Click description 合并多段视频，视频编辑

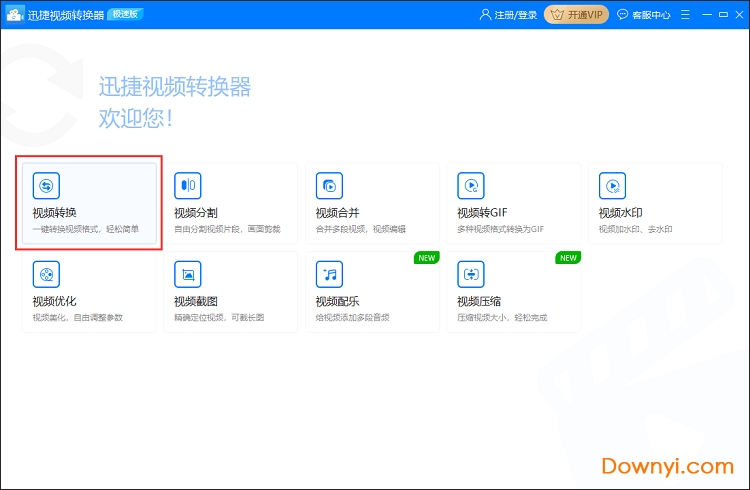[361, 229]
